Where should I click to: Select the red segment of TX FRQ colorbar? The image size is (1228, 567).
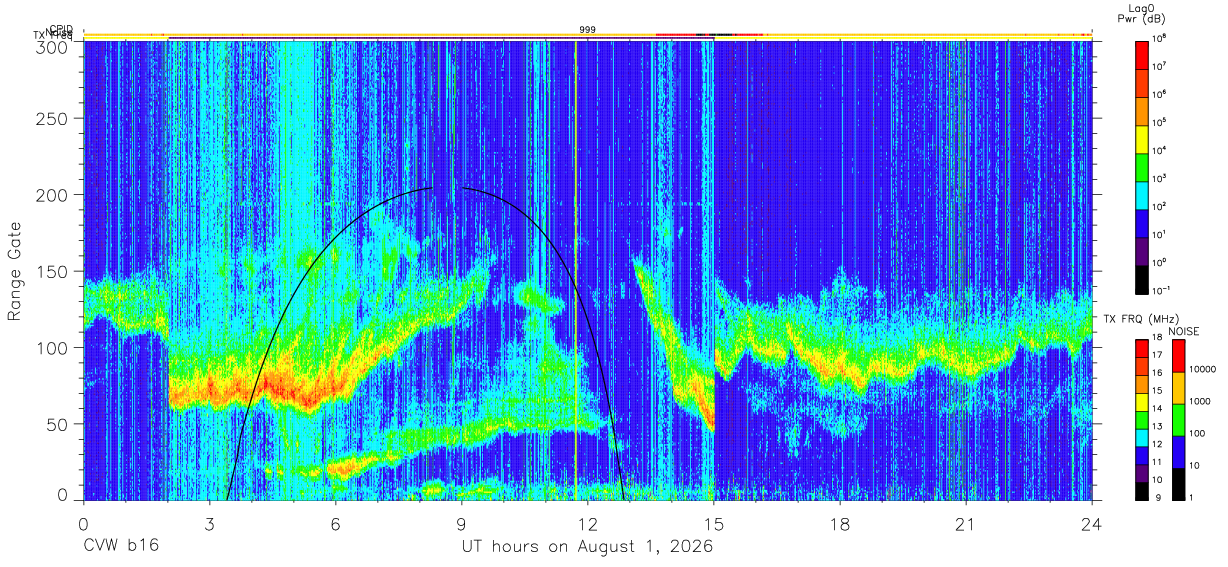point(1142,349)
